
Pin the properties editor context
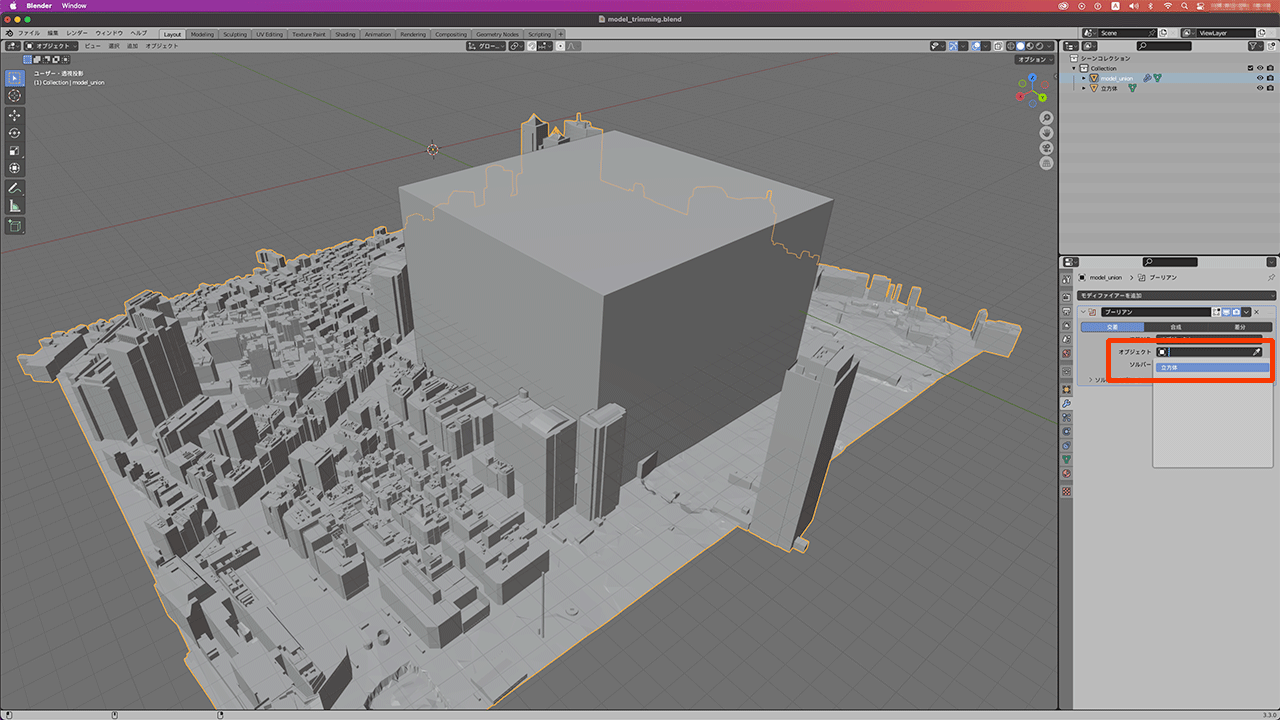(1271, 277)
